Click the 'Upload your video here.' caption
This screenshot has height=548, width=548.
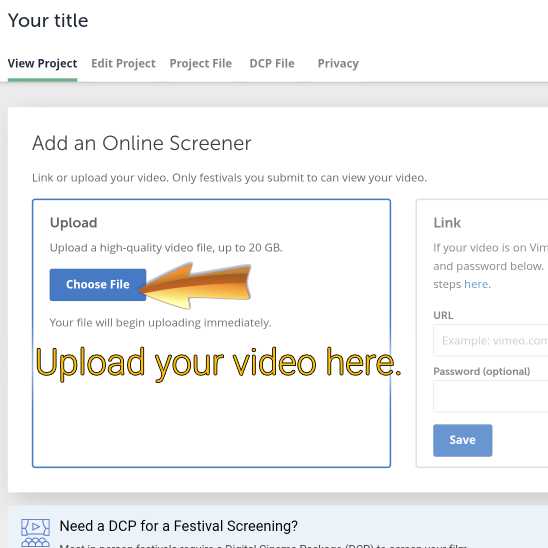(x=218, y=363)
